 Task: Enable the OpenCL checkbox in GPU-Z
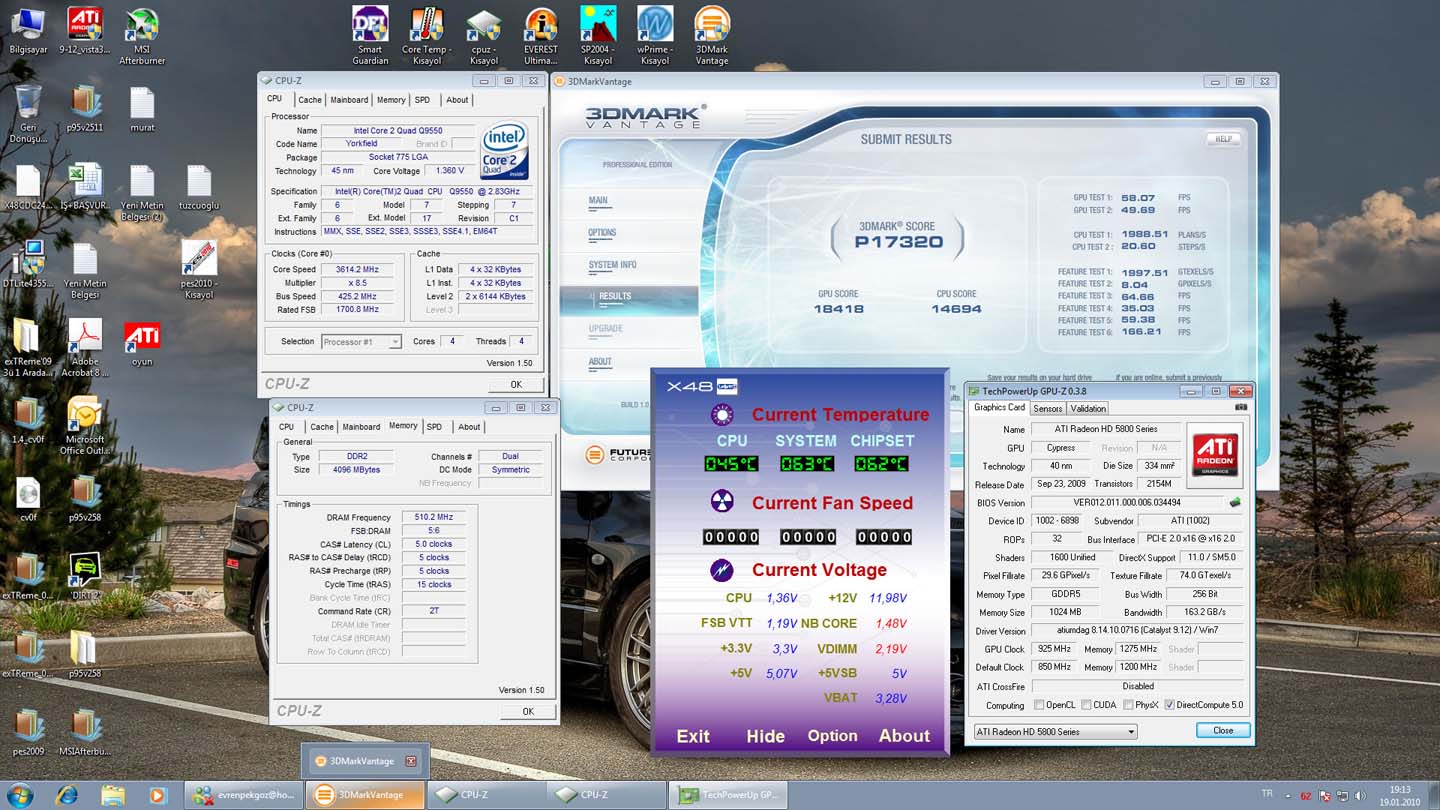tap(1040, 705)
